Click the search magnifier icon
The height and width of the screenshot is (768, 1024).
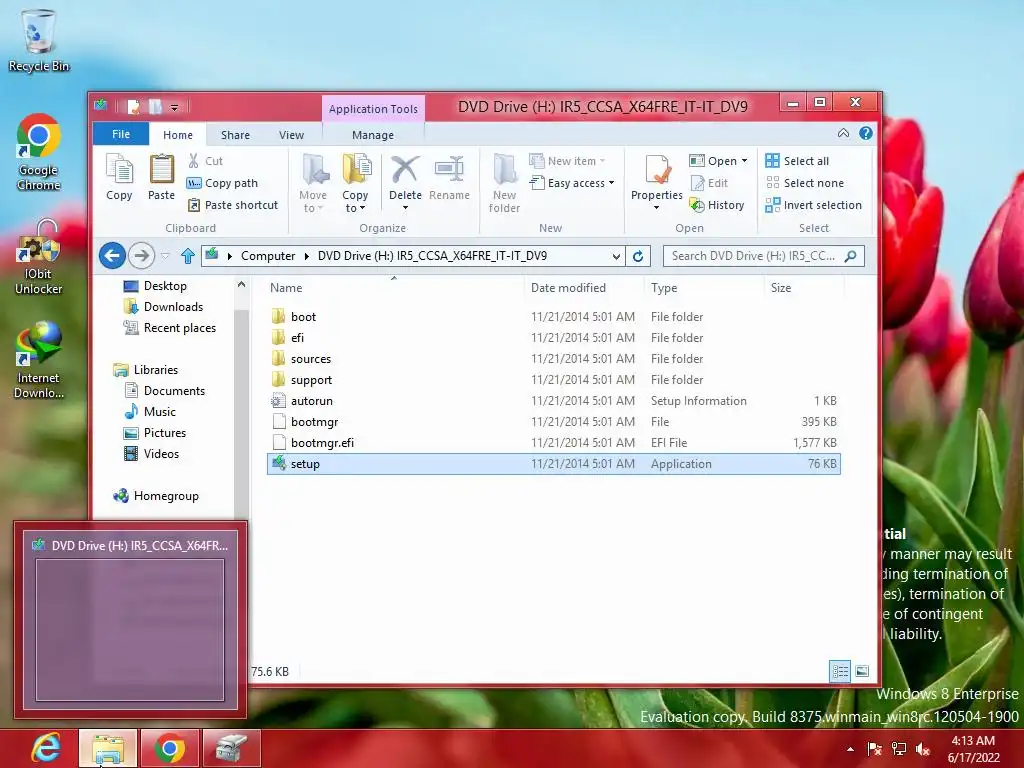850,256
